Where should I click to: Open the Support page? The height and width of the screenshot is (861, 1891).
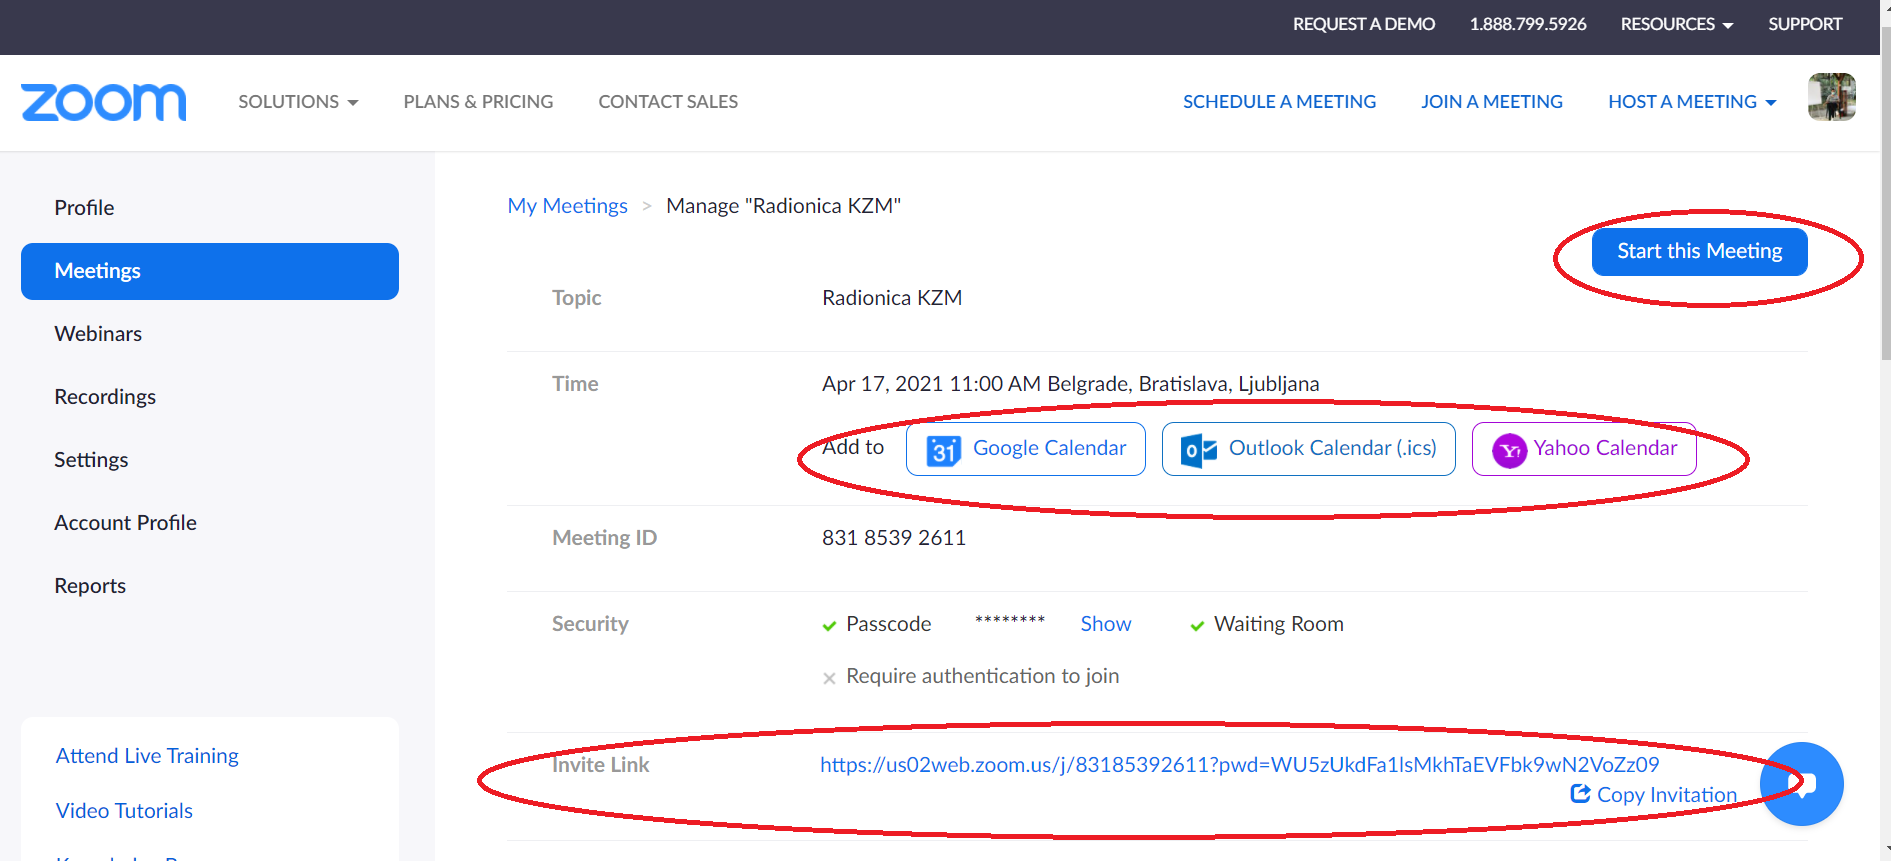coord(1804,24)
